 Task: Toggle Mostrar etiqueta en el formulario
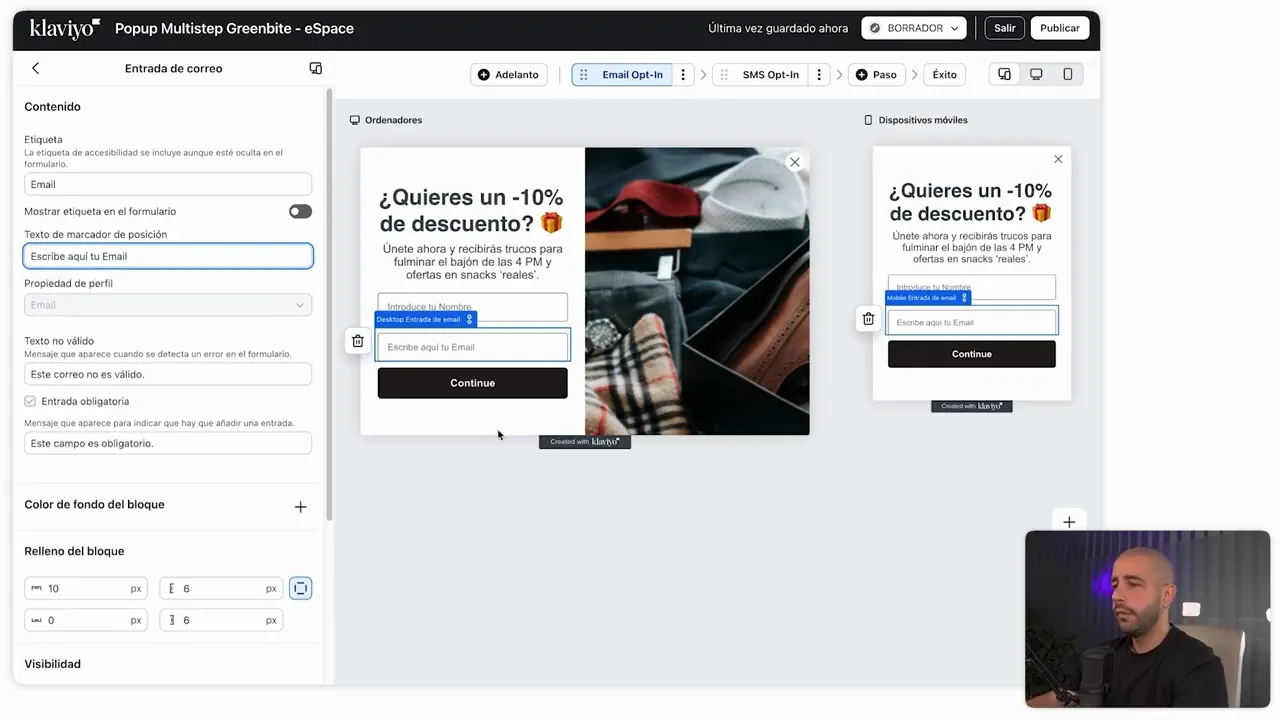click(300, 211)
